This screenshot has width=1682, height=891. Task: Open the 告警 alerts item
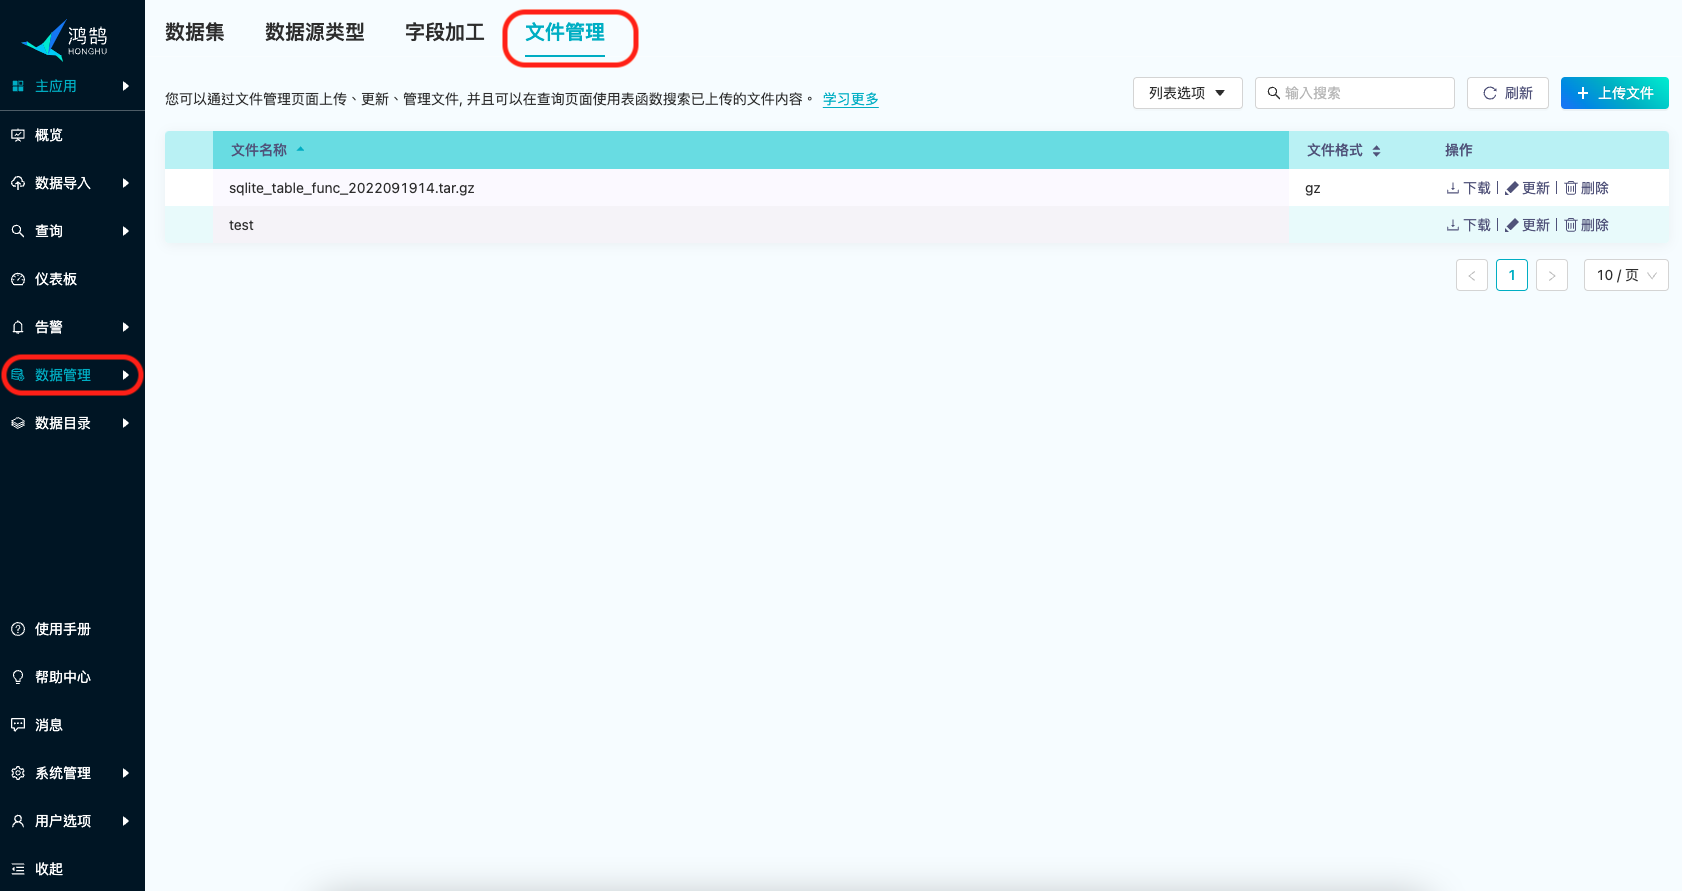point(49,327)
